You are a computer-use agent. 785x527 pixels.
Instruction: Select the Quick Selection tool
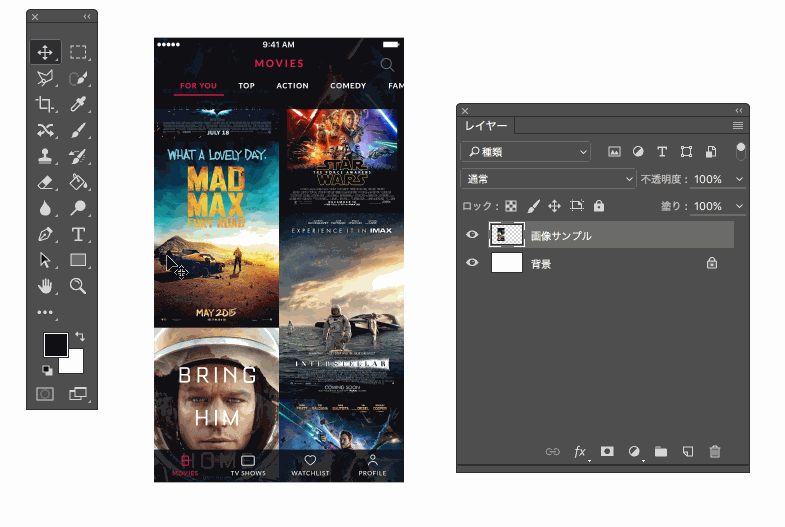coord(78,78)
